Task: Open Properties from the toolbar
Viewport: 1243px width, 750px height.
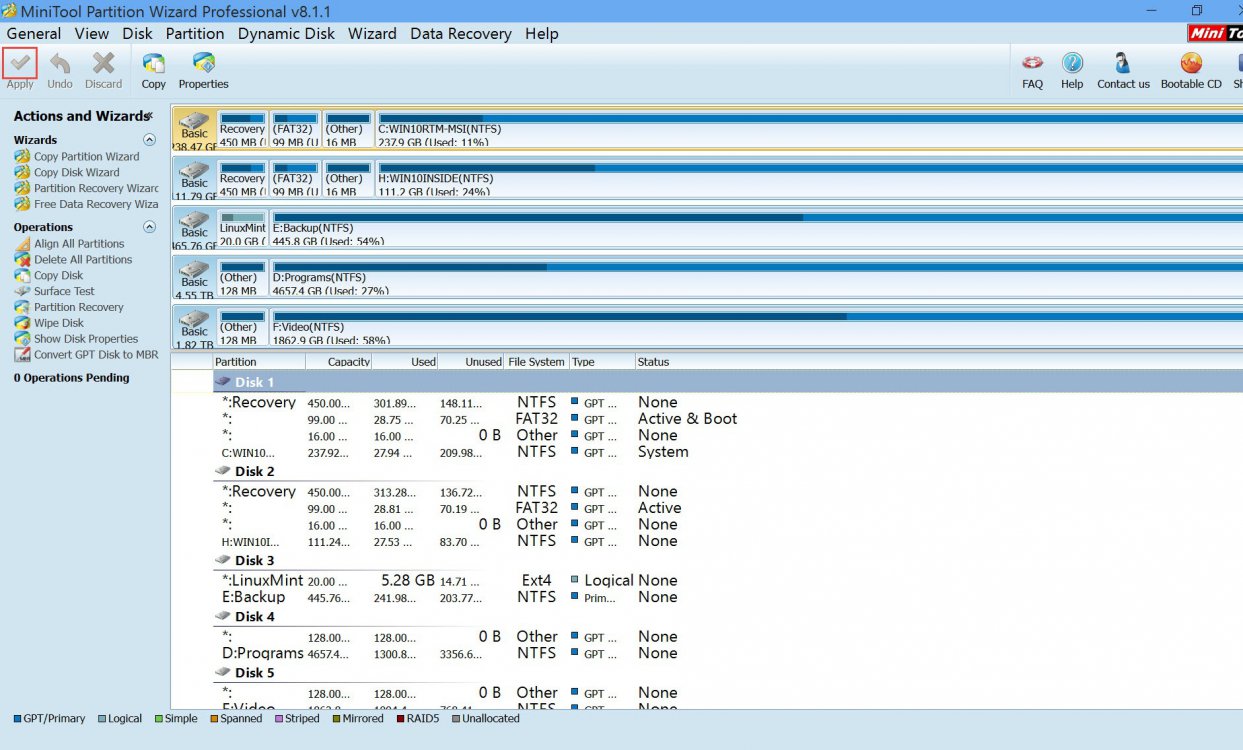Action: click(204, 63)
